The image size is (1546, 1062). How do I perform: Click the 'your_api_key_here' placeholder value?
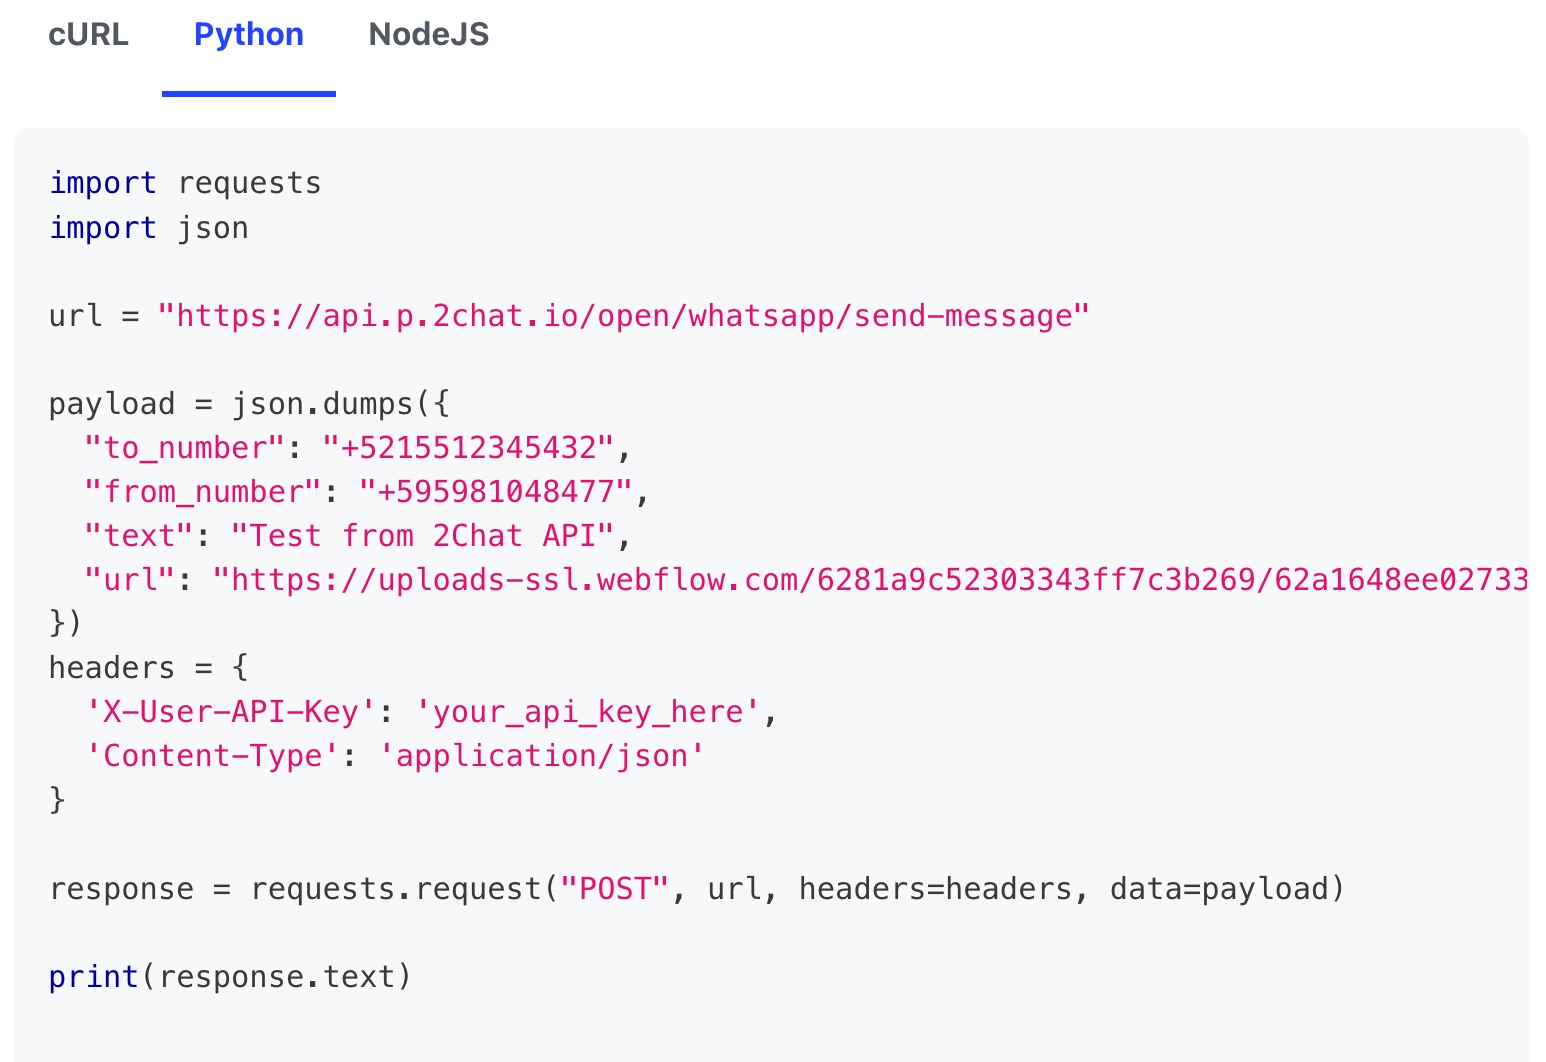click(588, 712)
